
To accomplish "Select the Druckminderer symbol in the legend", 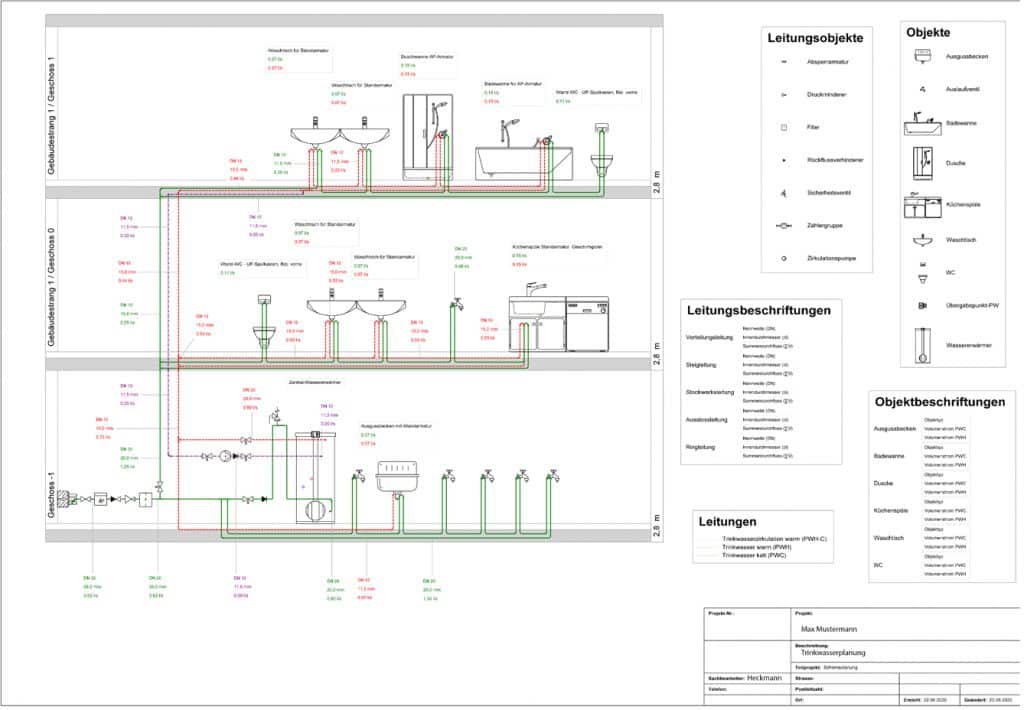I will click(784, 95).
